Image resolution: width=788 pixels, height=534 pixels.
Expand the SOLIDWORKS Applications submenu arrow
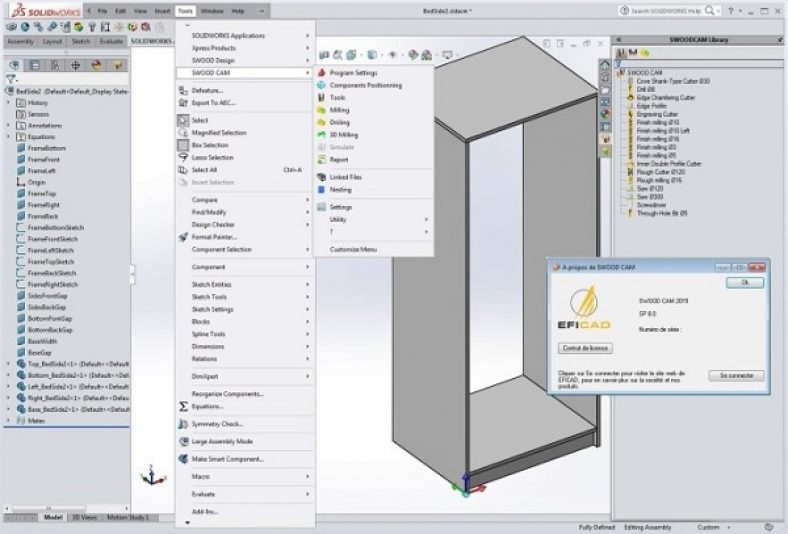tap(308, 36)
